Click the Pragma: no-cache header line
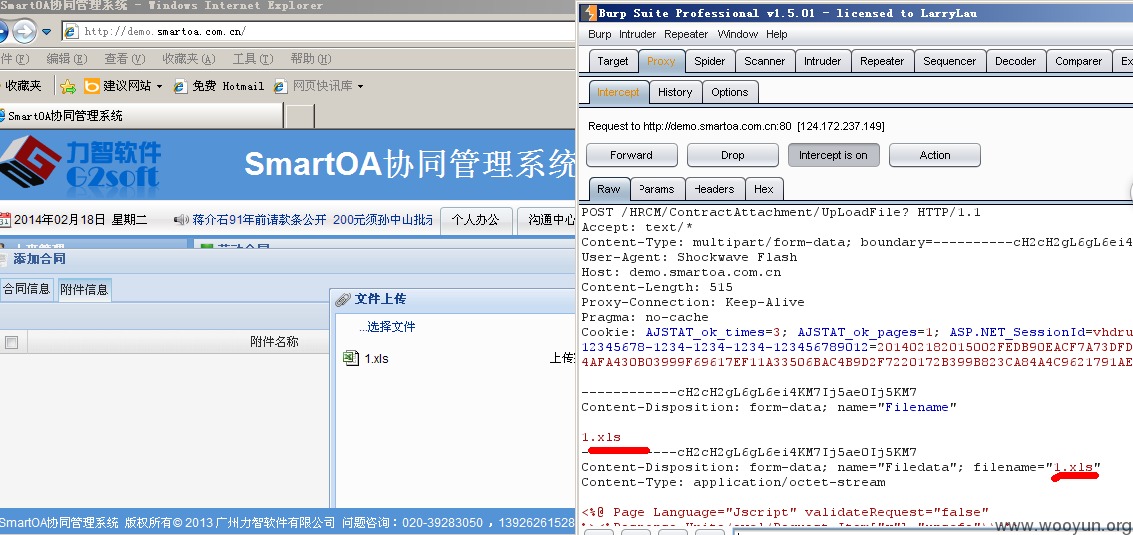The width and height of the screenshot is (1133, 535). pyautogui.click(x=645, y=317)
